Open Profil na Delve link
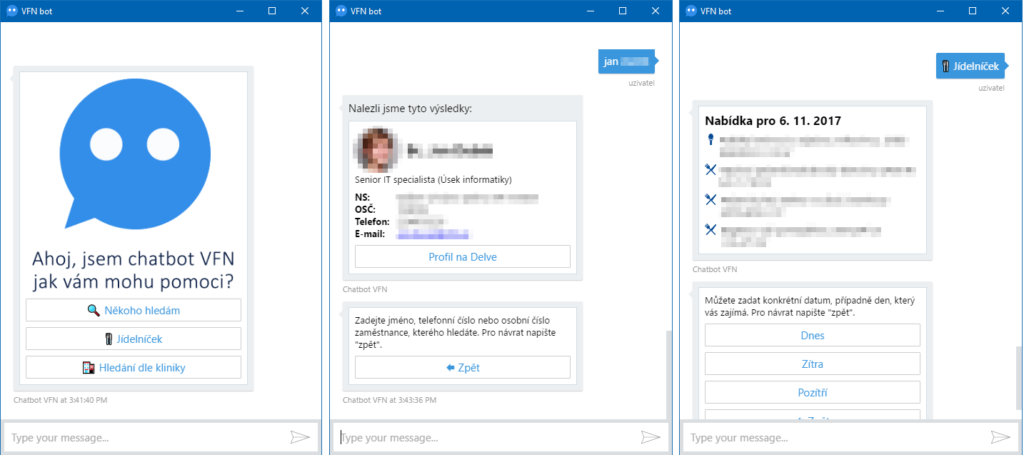The height and width of the screenshot is (455, 1024). 462,257
